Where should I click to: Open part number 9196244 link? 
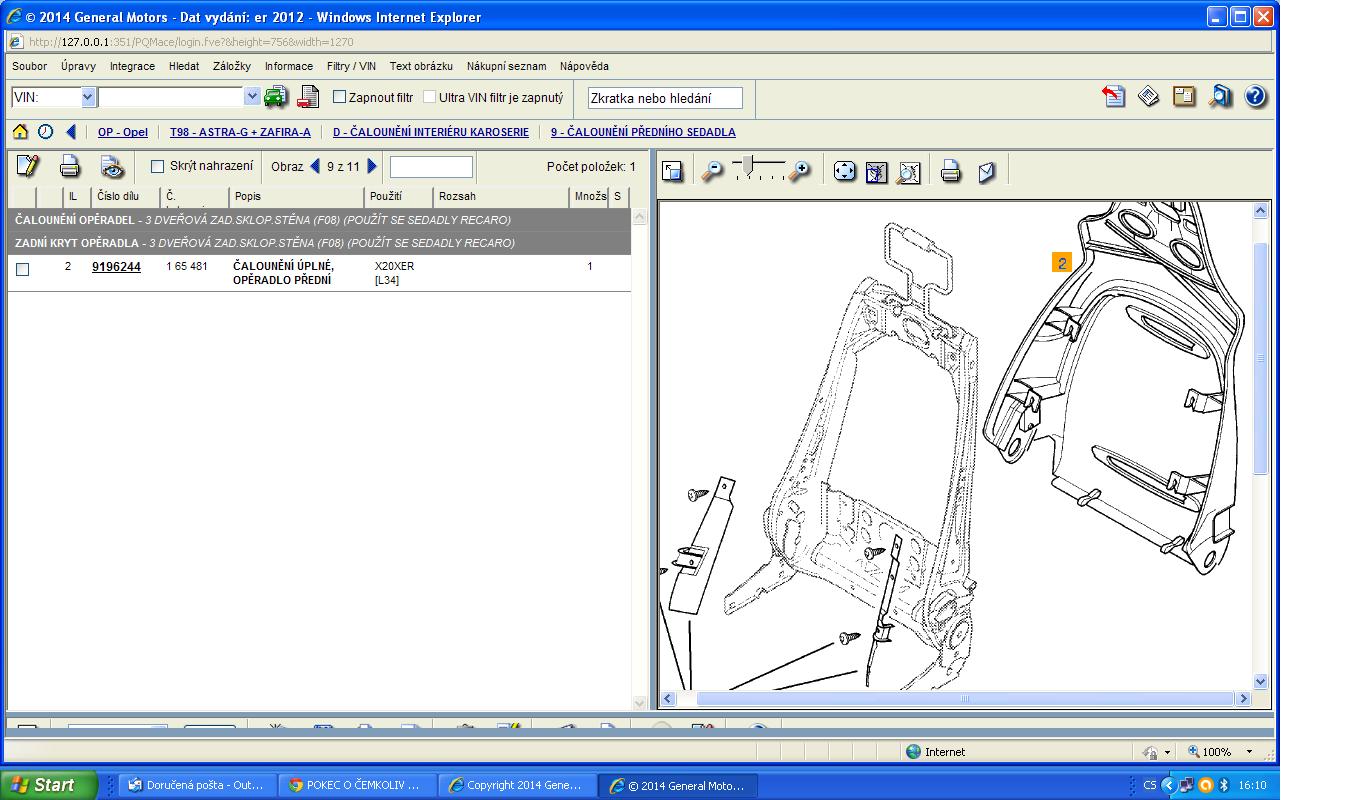click(116, 267)
